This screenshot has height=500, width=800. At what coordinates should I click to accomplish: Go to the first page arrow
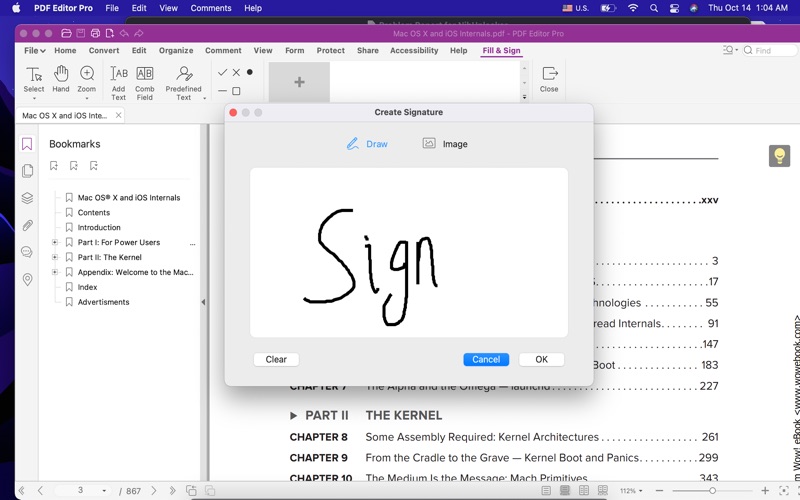click(x=21, y=491)
